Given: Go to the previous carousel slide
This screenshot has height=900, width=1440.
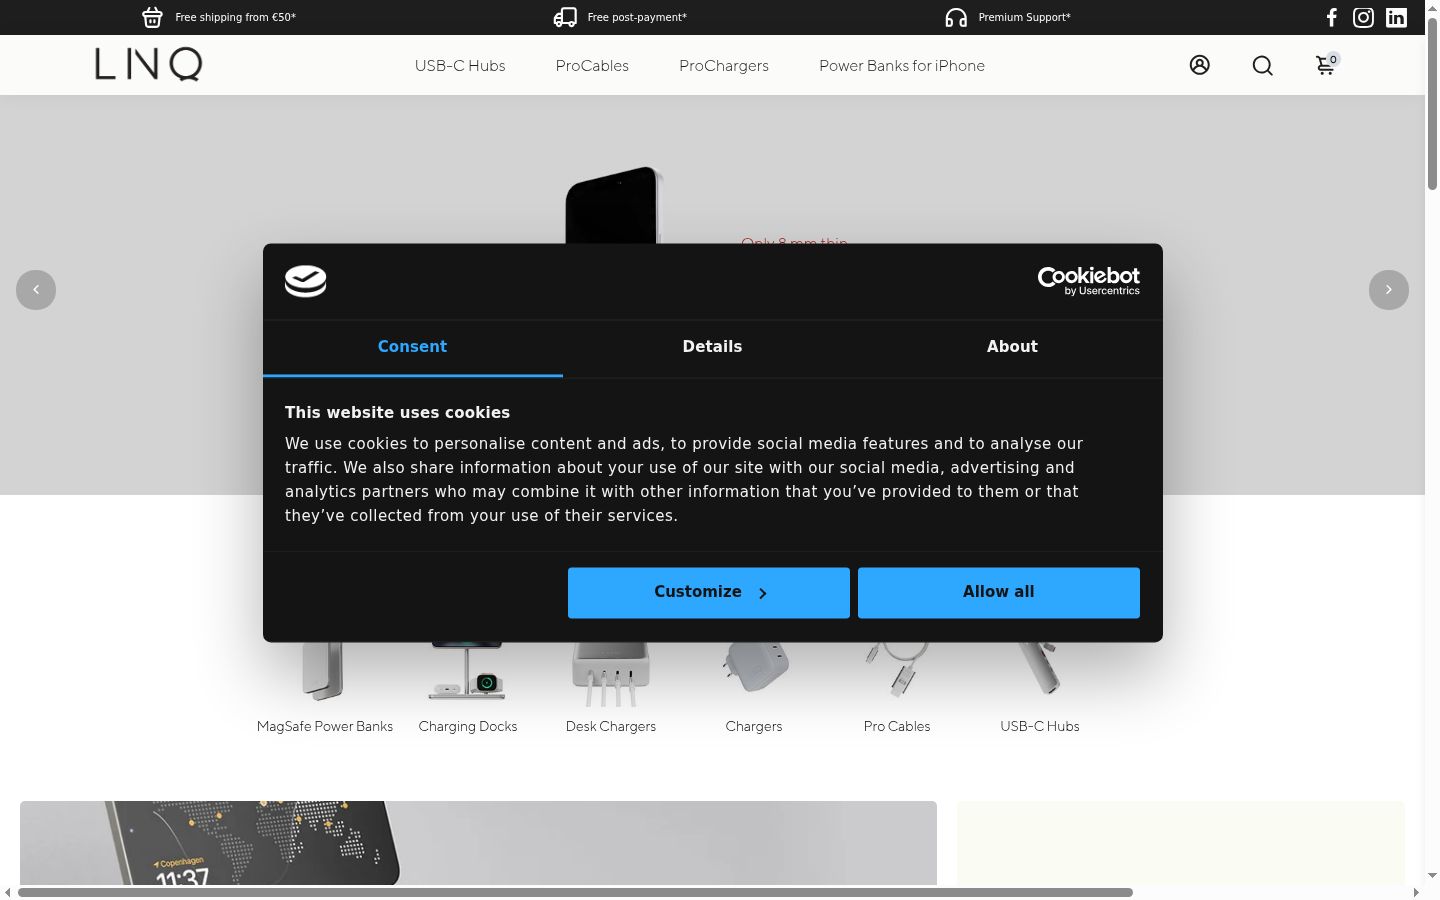Looking at the screenshot, I should [x=36, y=290].
